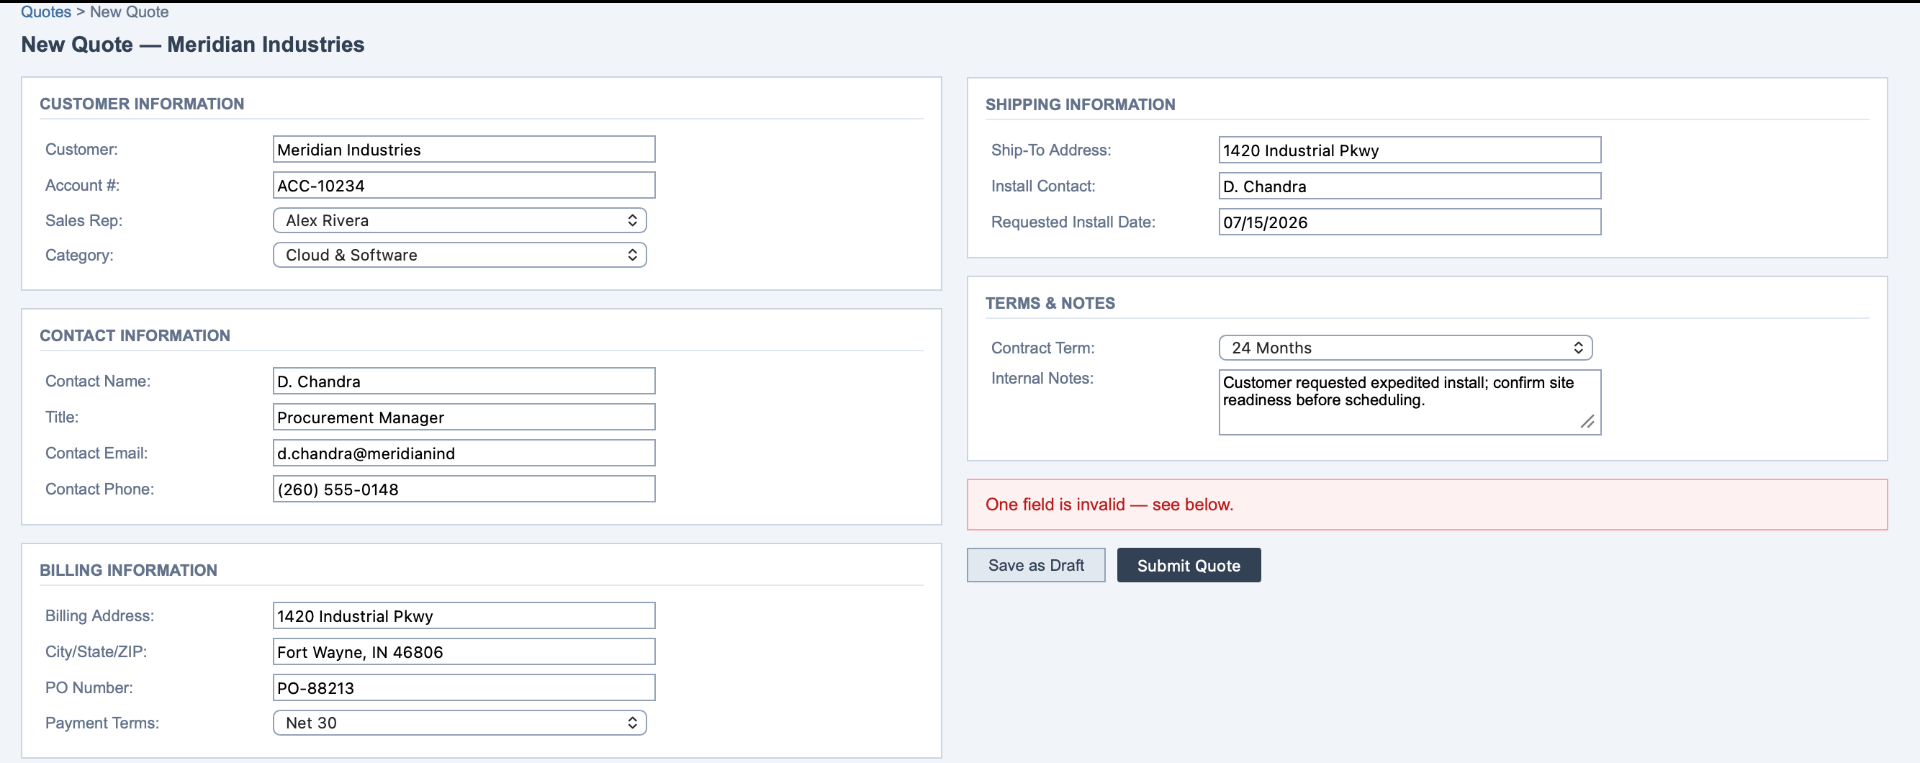Open the Sales Rep dropdown
Screen dimensions: 1920x763
pos(460,220)
